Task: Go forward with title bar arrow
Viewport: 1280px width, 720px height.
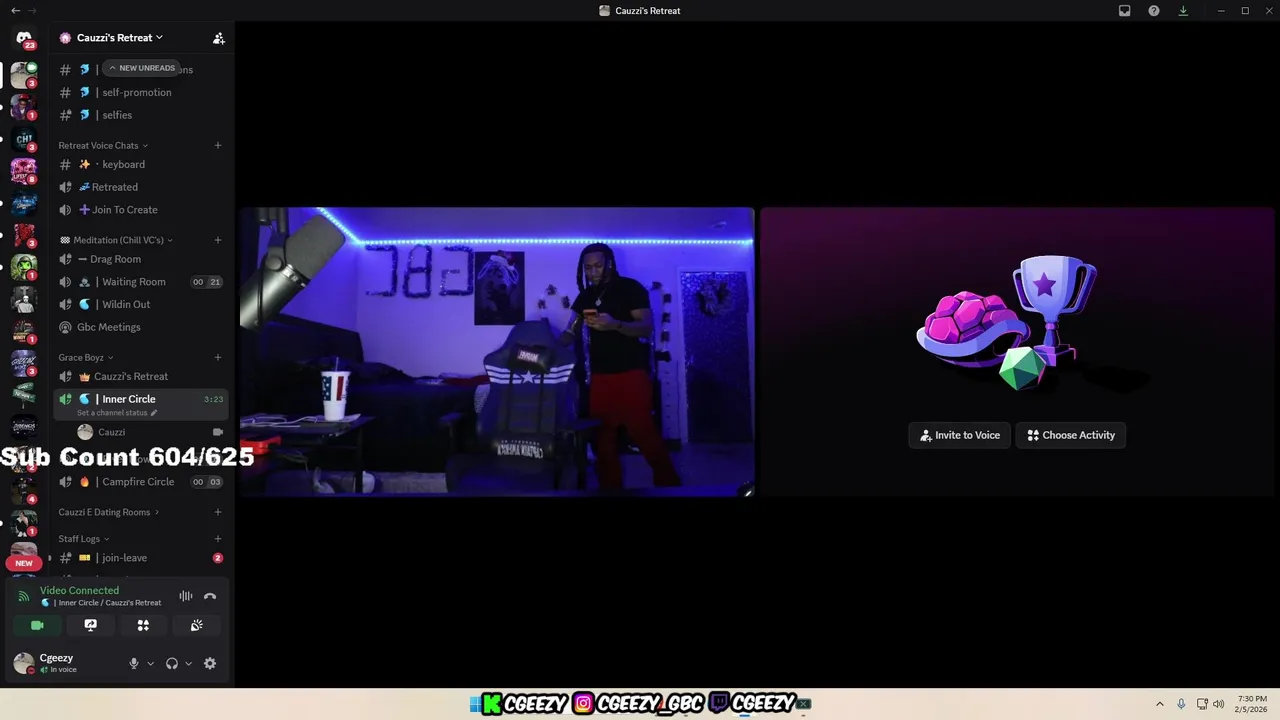Action: click(34, 11)
